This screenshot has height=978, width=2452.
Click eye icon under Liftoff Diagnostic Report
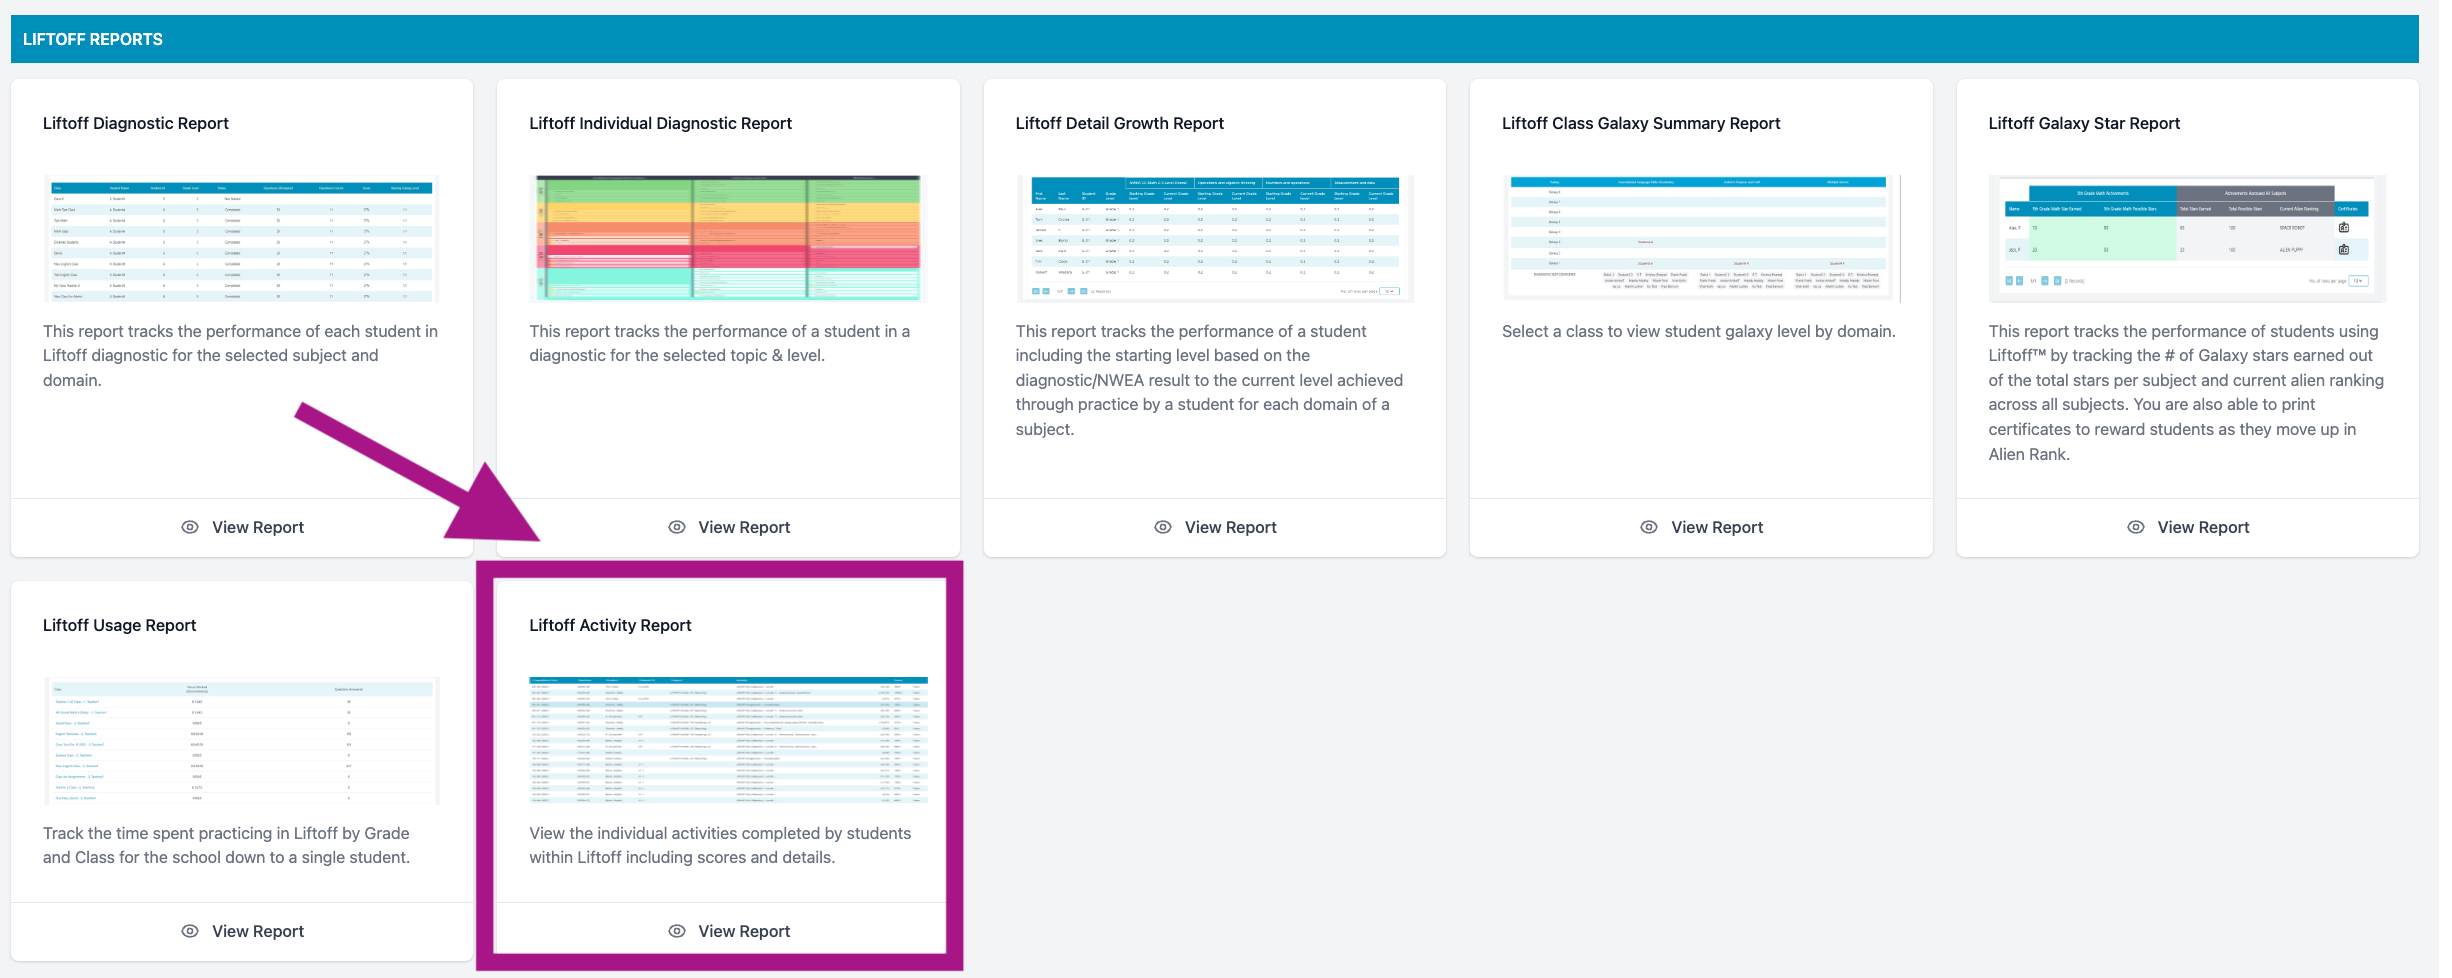coord(190,527)
